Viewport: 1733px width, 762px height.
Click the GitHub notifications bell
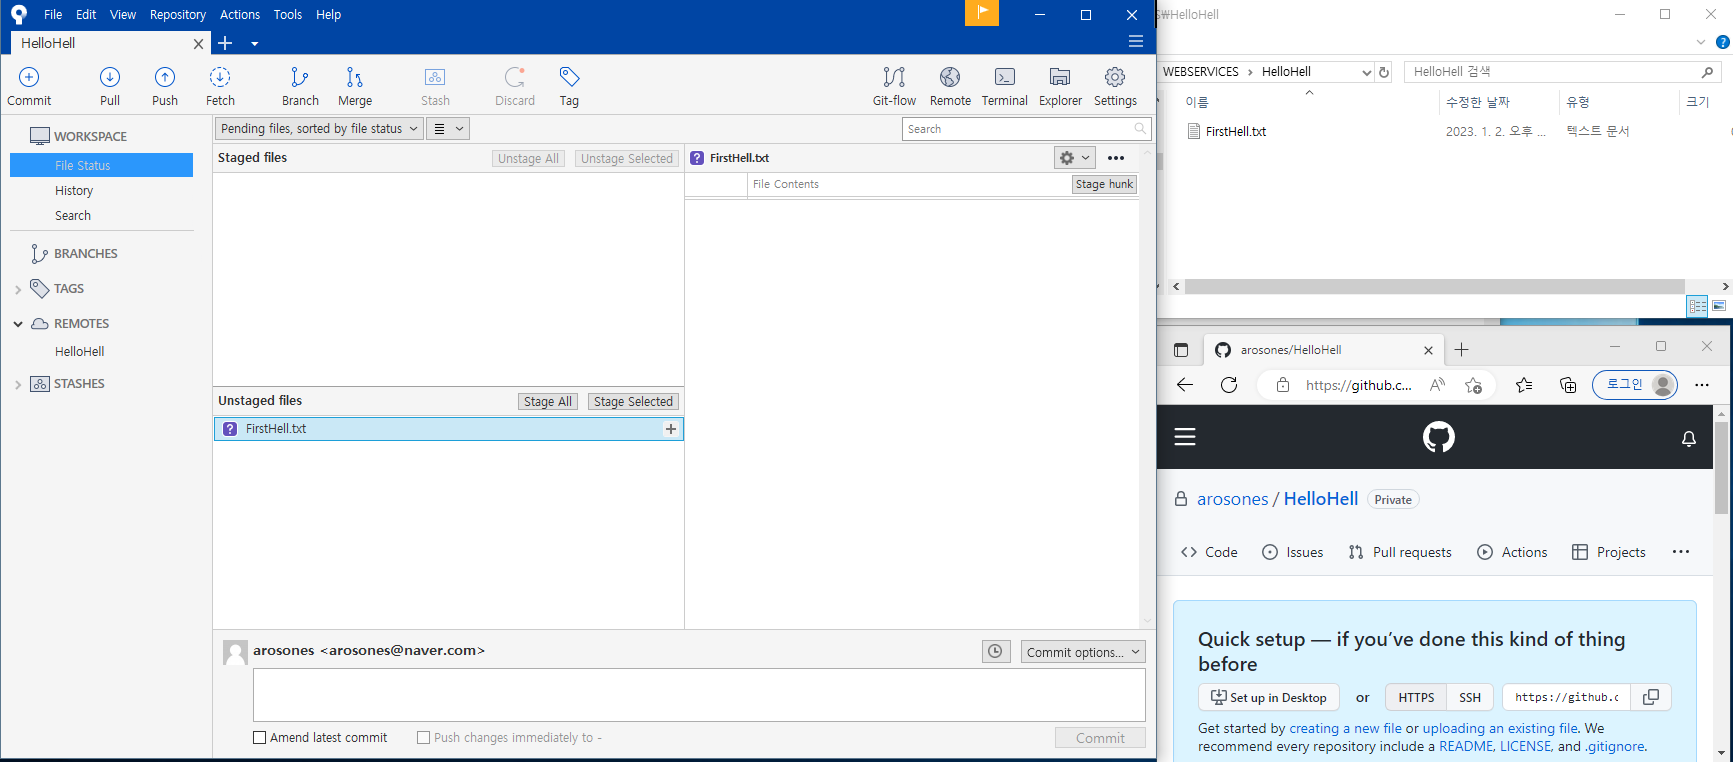pyautogui.click(x=1689, y=438)
